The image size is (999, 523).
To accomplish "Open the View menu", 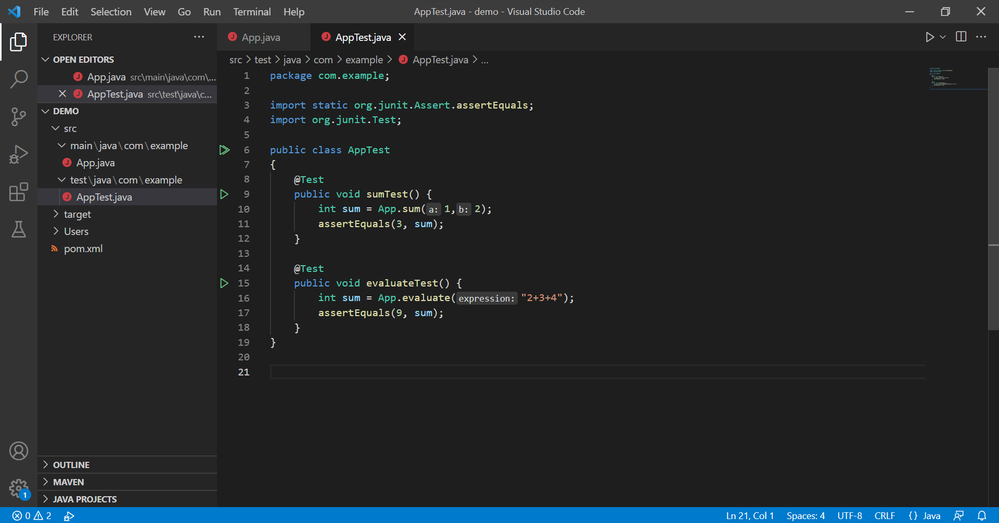I will (154, 11).
